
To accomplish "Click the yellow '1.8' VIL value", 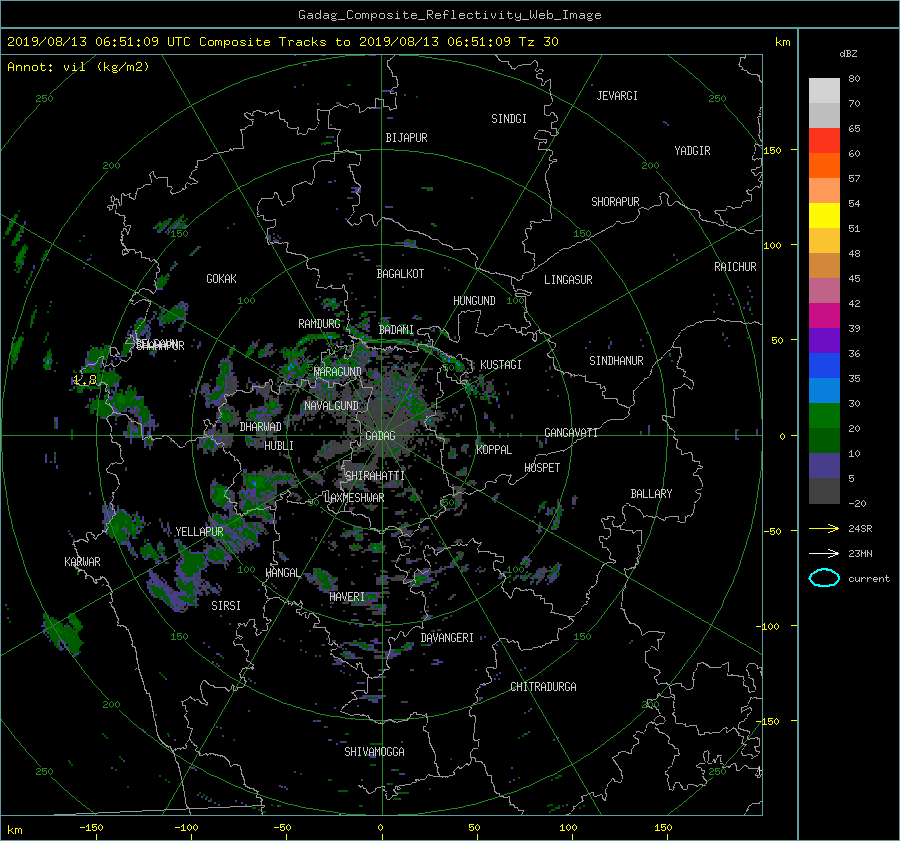I will tap(85, 379).
